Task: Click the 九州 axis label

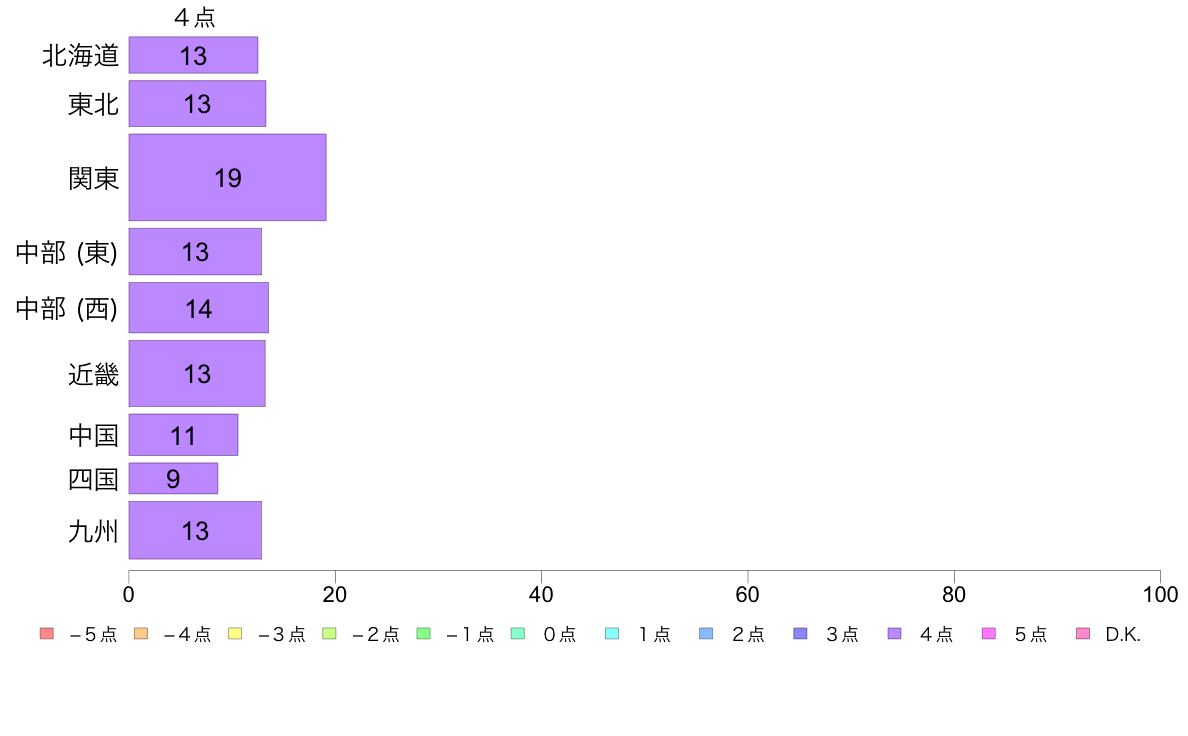Action: [x=93, y=531]
